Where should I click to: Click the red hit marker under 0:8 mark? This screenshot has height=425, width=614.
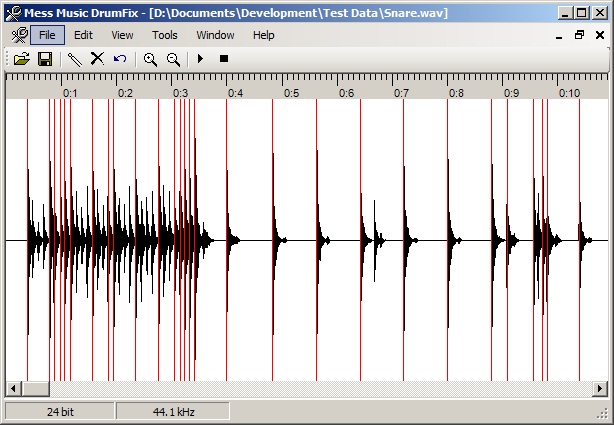448,240
